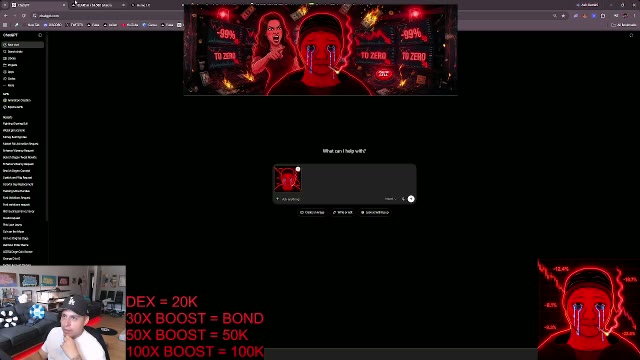Screen dimensions: 640x360
Task: Open the first GPT entry in the sidebar
Action: tap(22, 100)
